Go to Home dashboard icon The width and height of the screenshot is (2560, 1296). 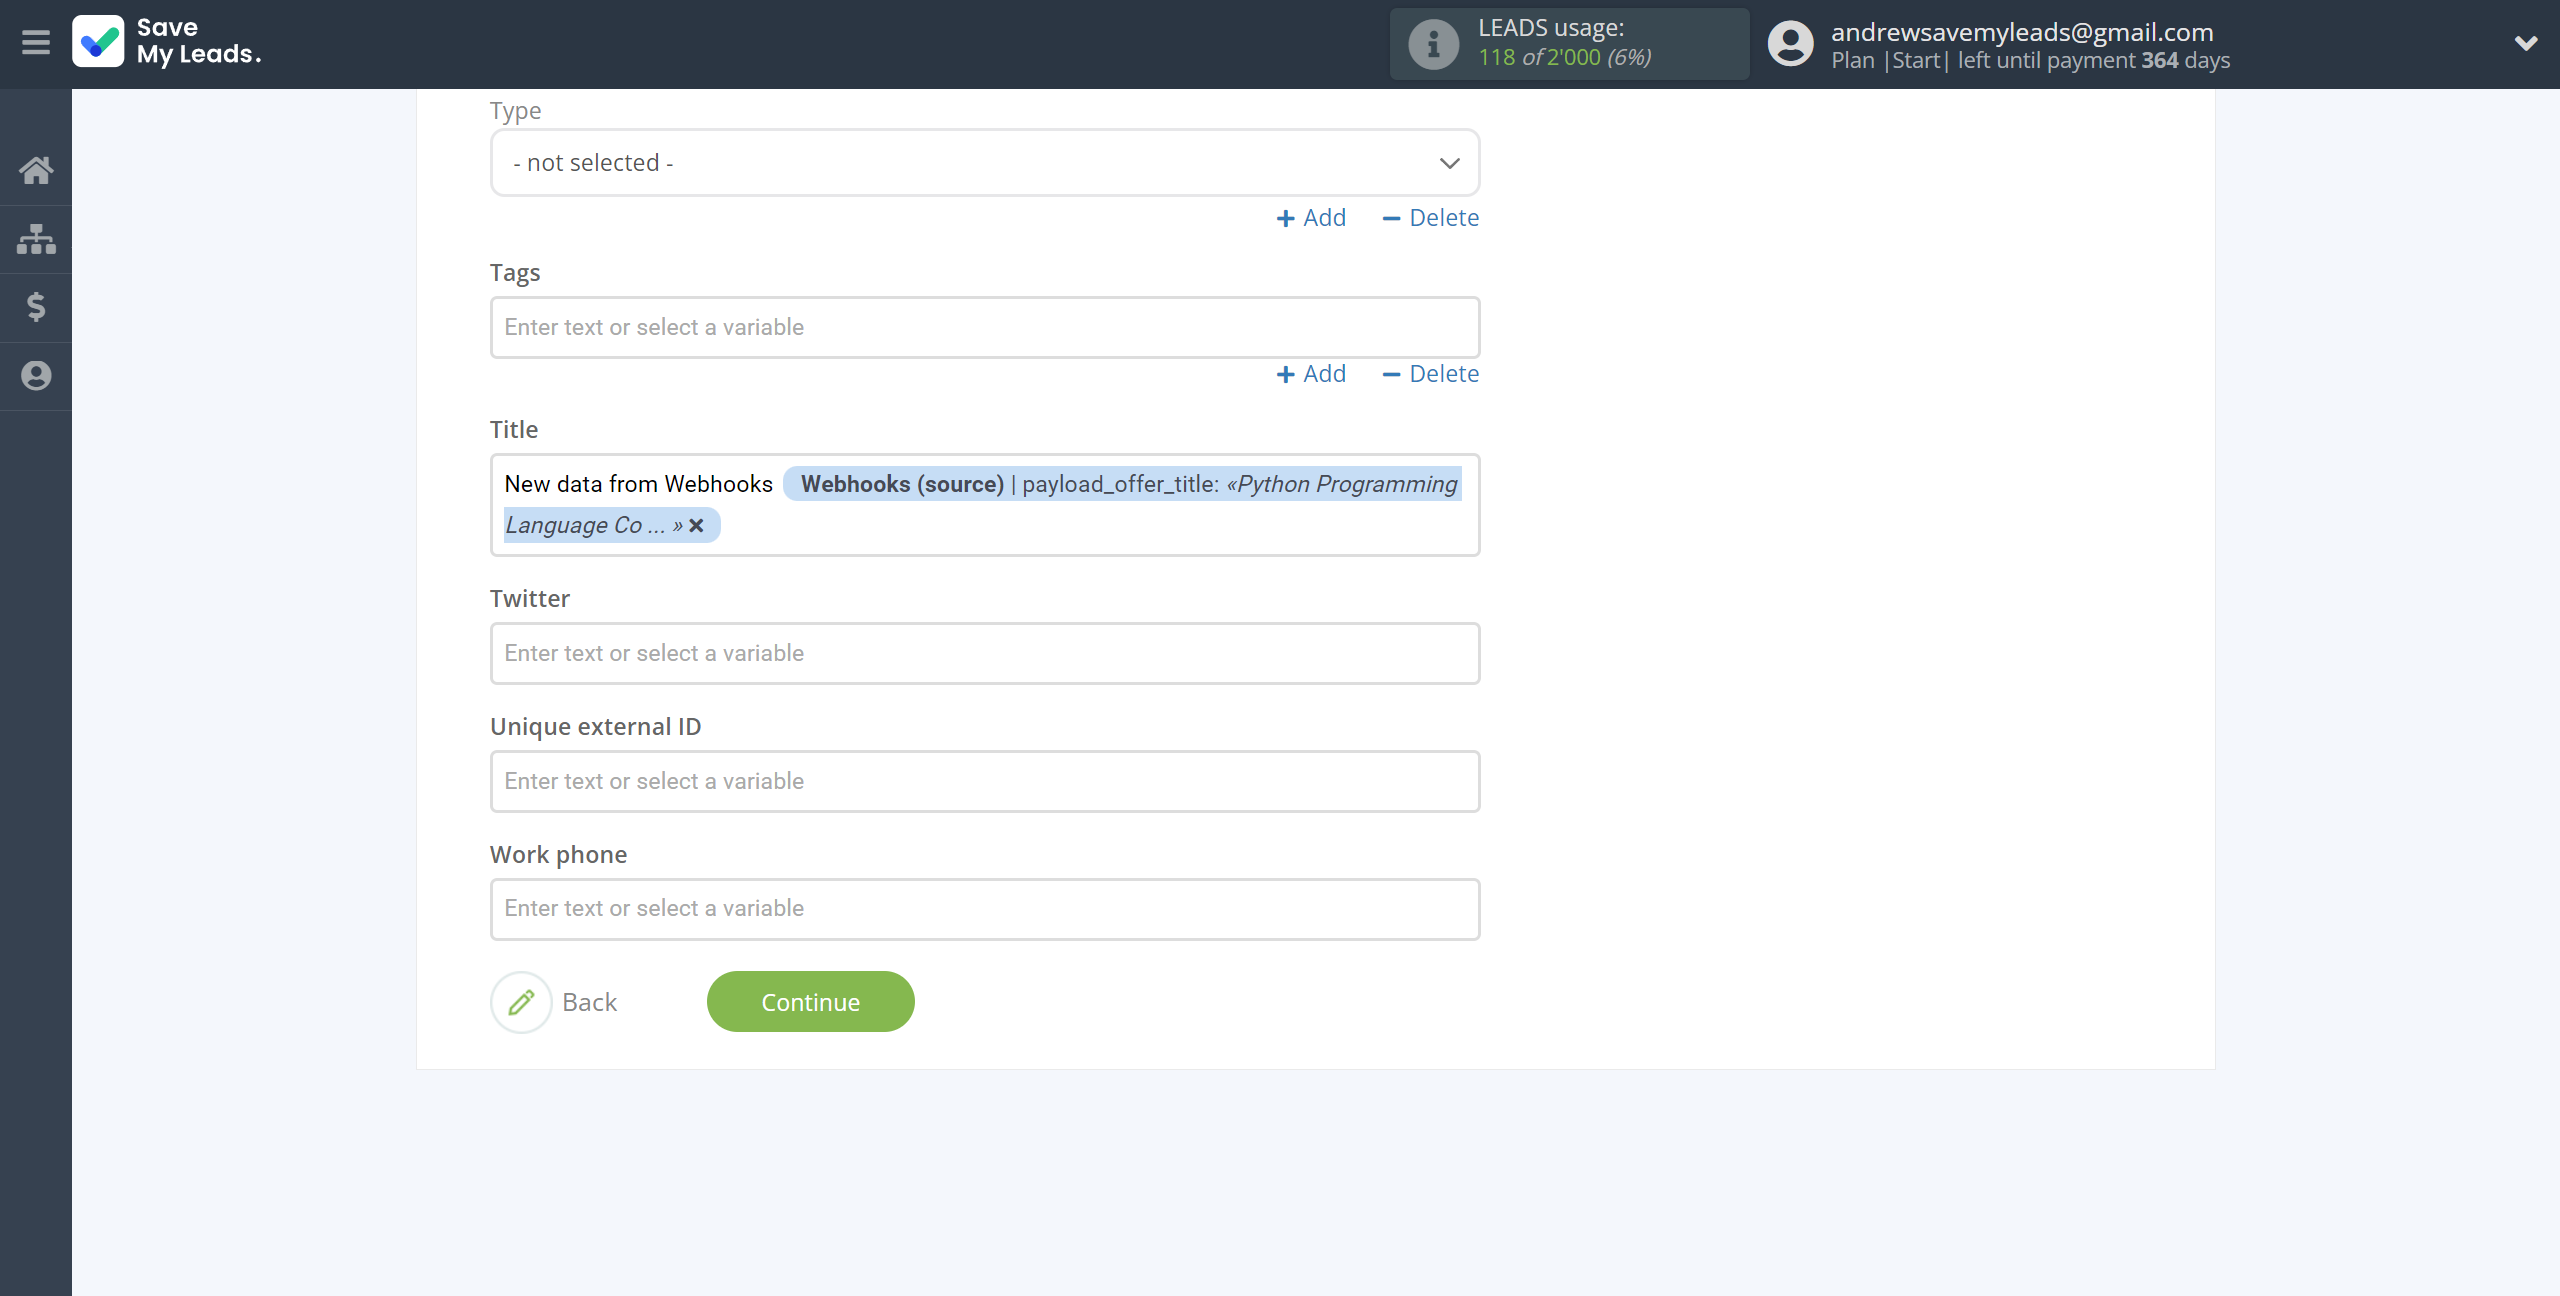click(x=36, y=170)
